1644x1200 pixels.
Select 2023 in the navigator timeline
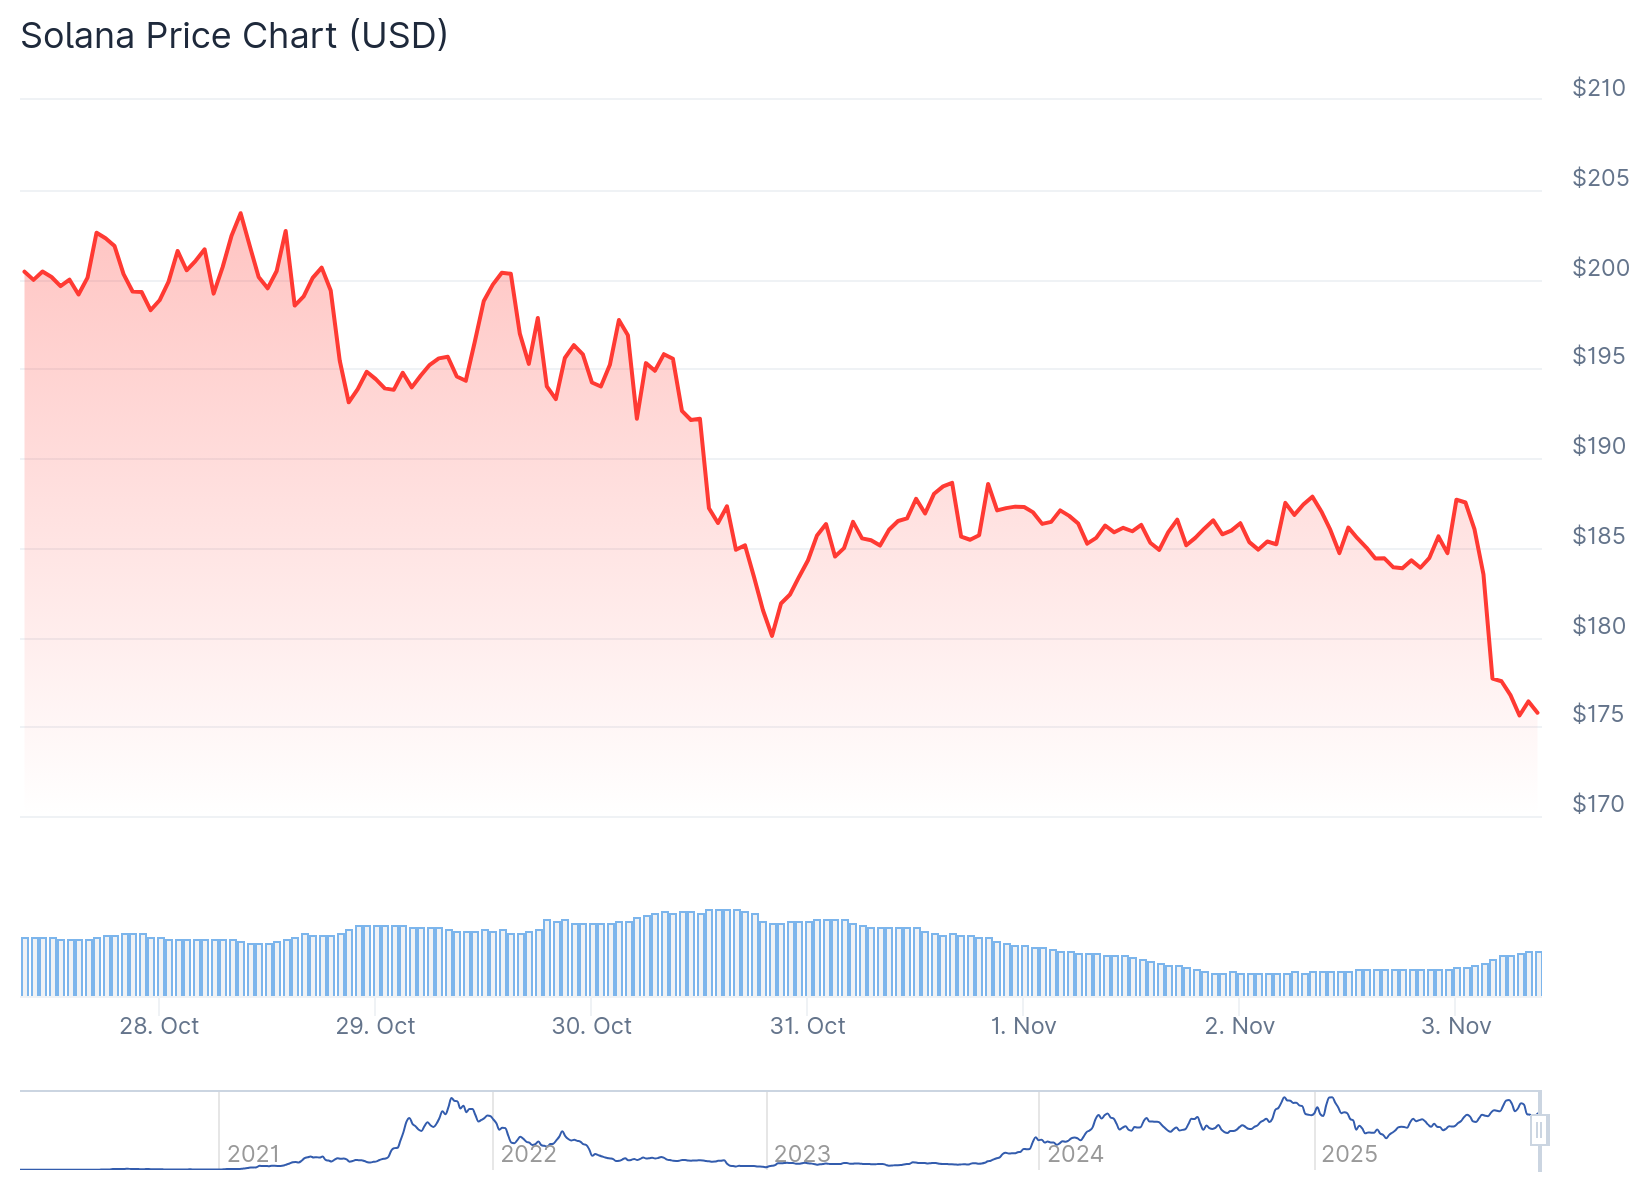click(802, 1154)
